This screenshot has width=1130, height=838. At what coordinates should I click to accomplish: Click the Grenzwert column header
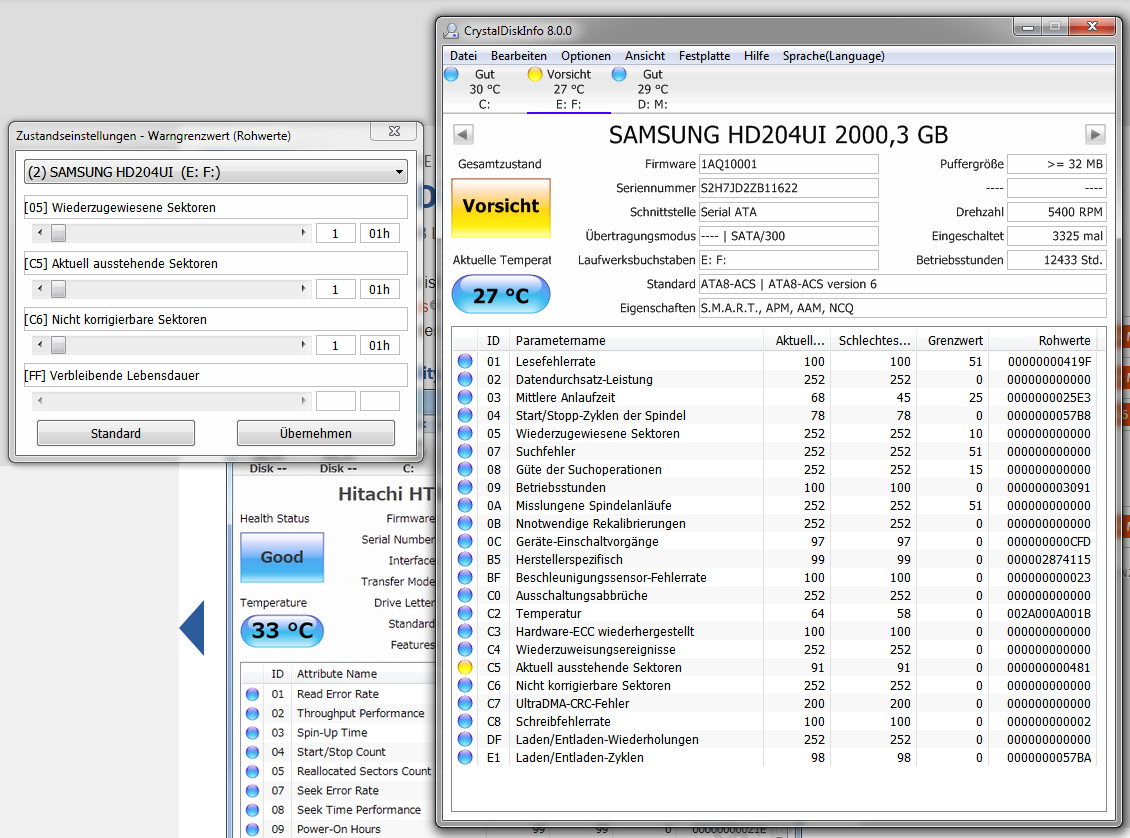pos(952,340)
